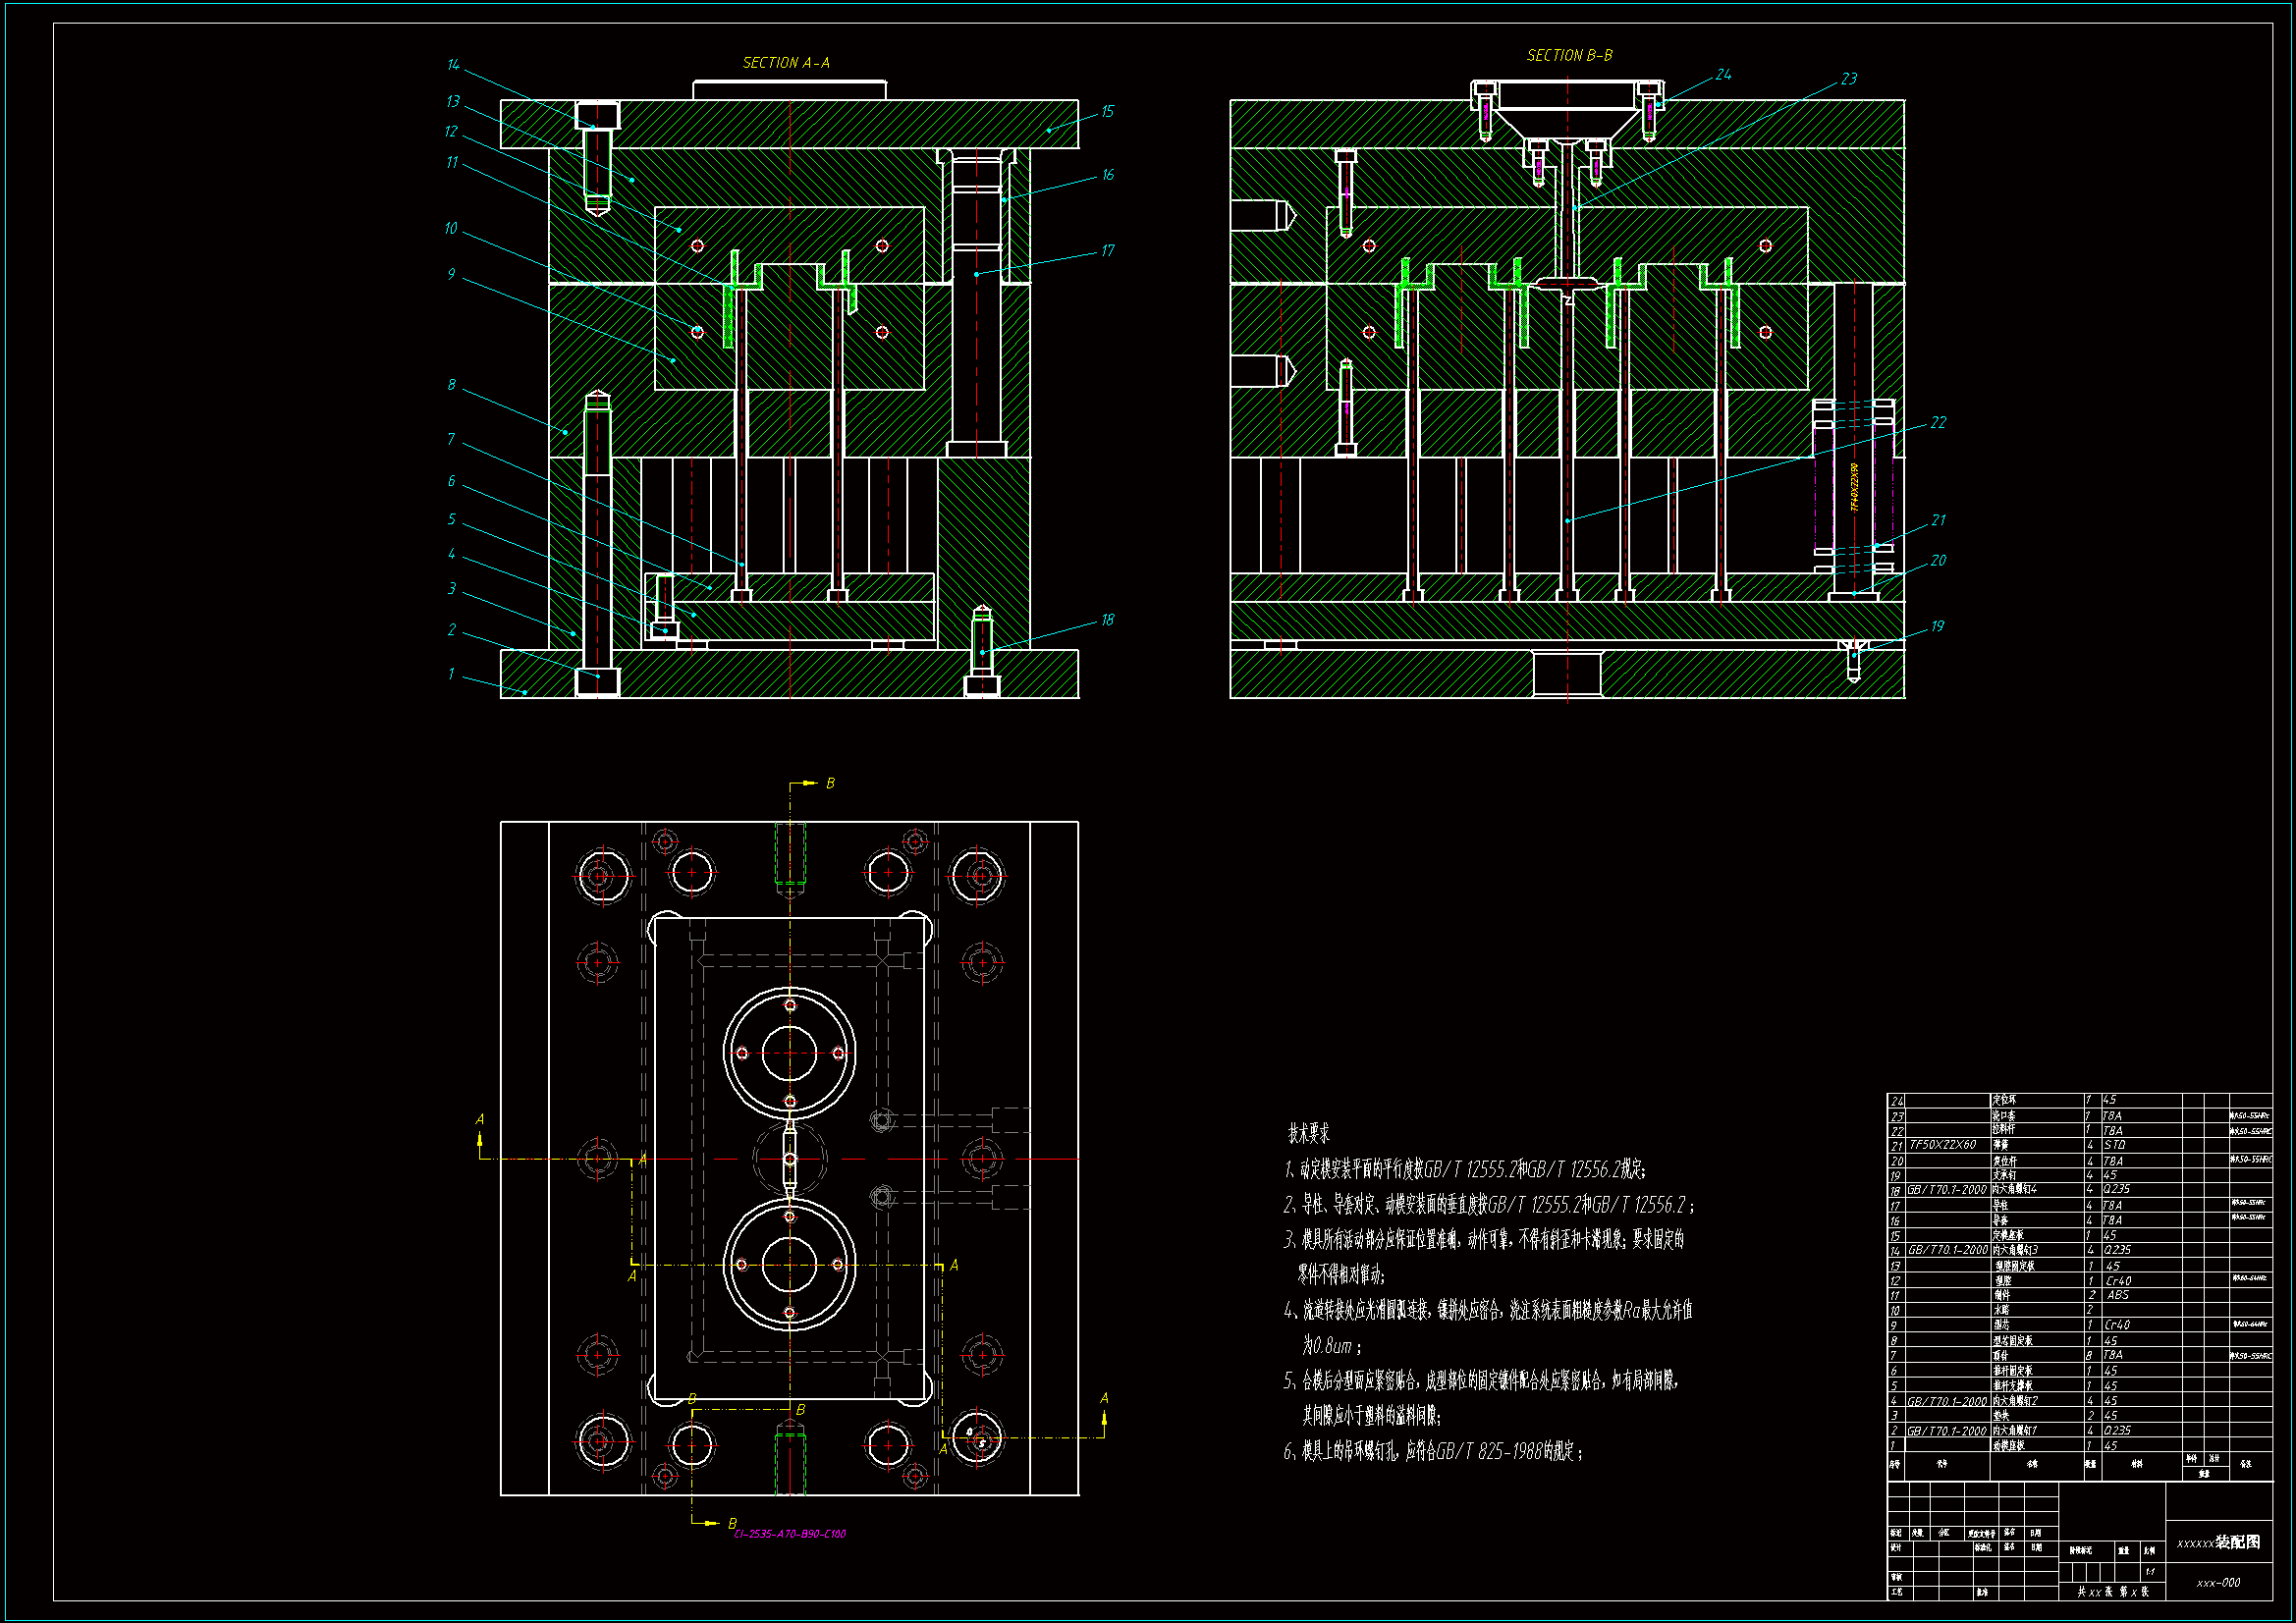
Task: Select callout label 9 on Section A-A
Action: [451, 274]
